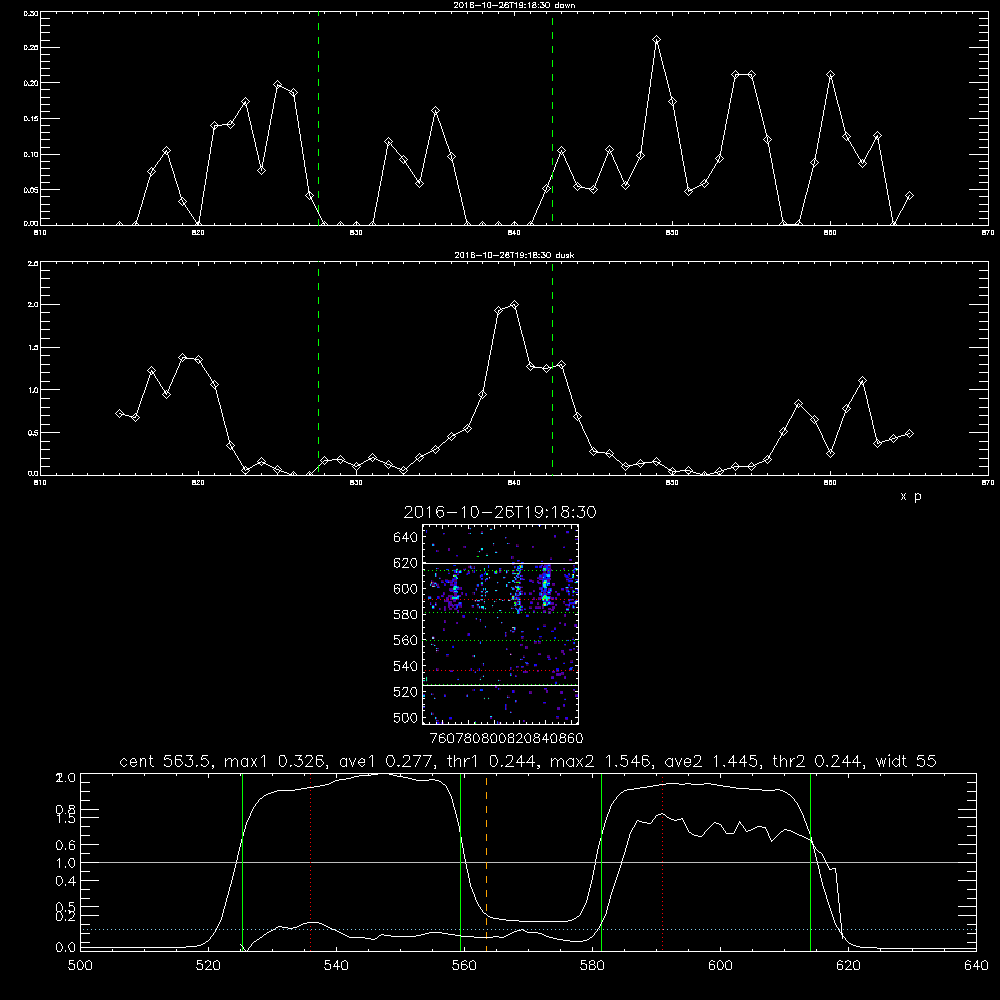Click the "580" x-axis label of bottom plot

tap(592, 966)
